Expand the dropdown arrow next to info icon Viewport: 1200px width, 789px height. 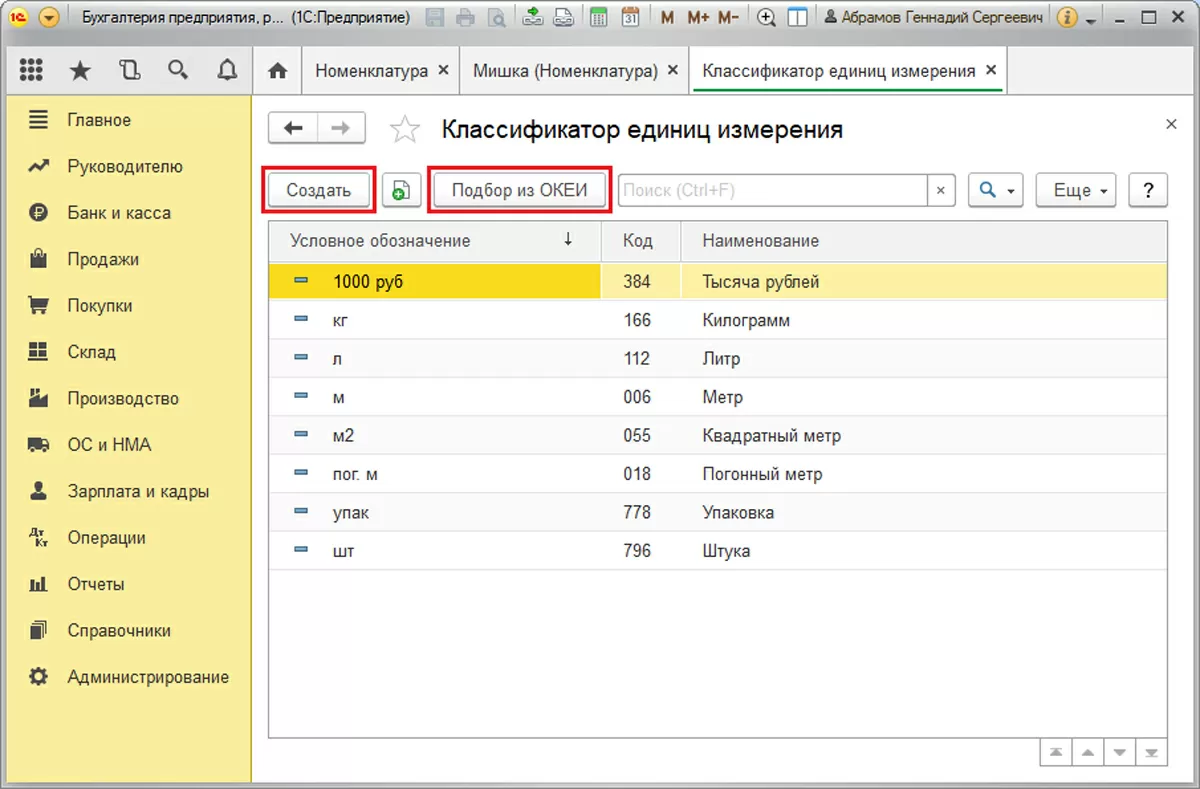[x=1090, y=18]
